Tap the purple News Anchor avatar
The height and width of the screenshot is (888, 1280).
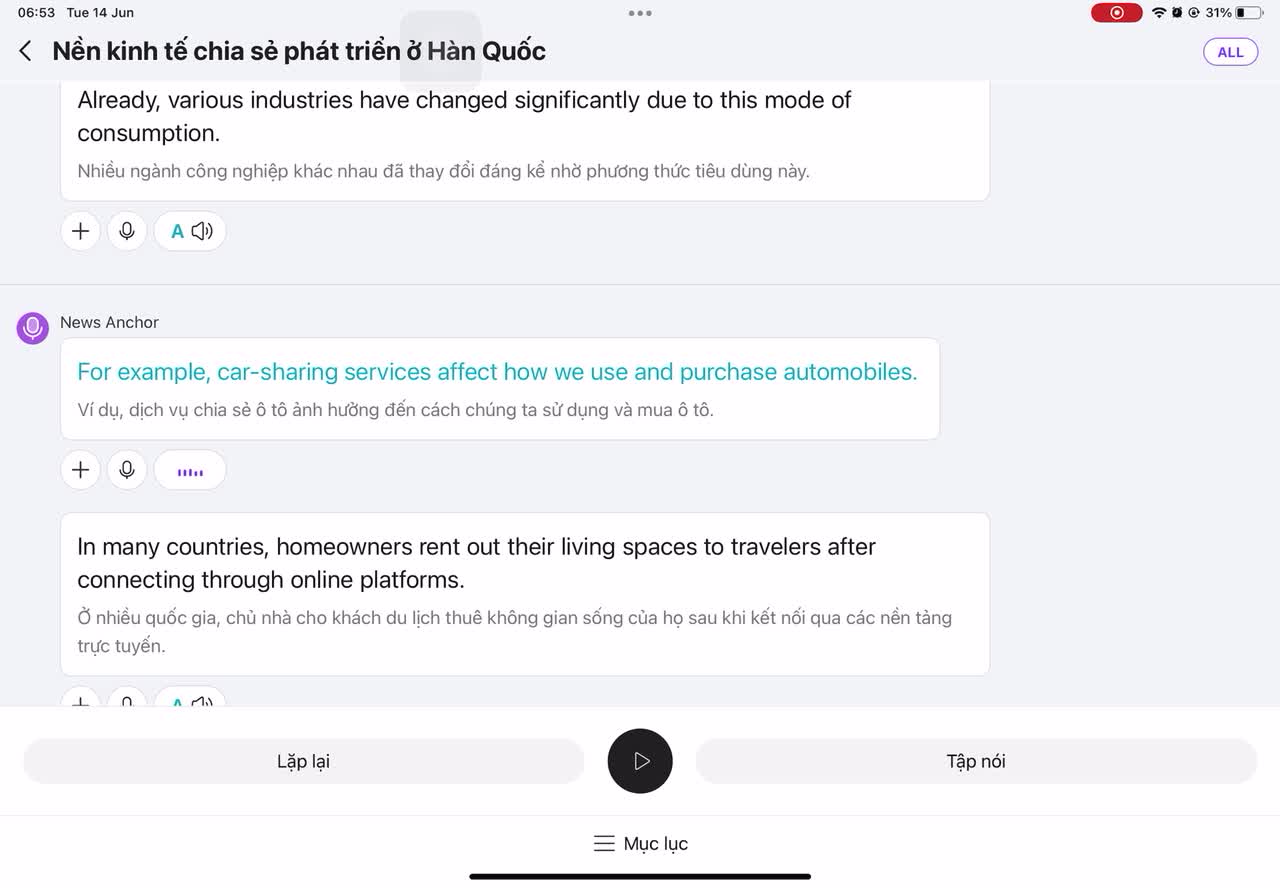pyautogui.click(x=33, y=327)
